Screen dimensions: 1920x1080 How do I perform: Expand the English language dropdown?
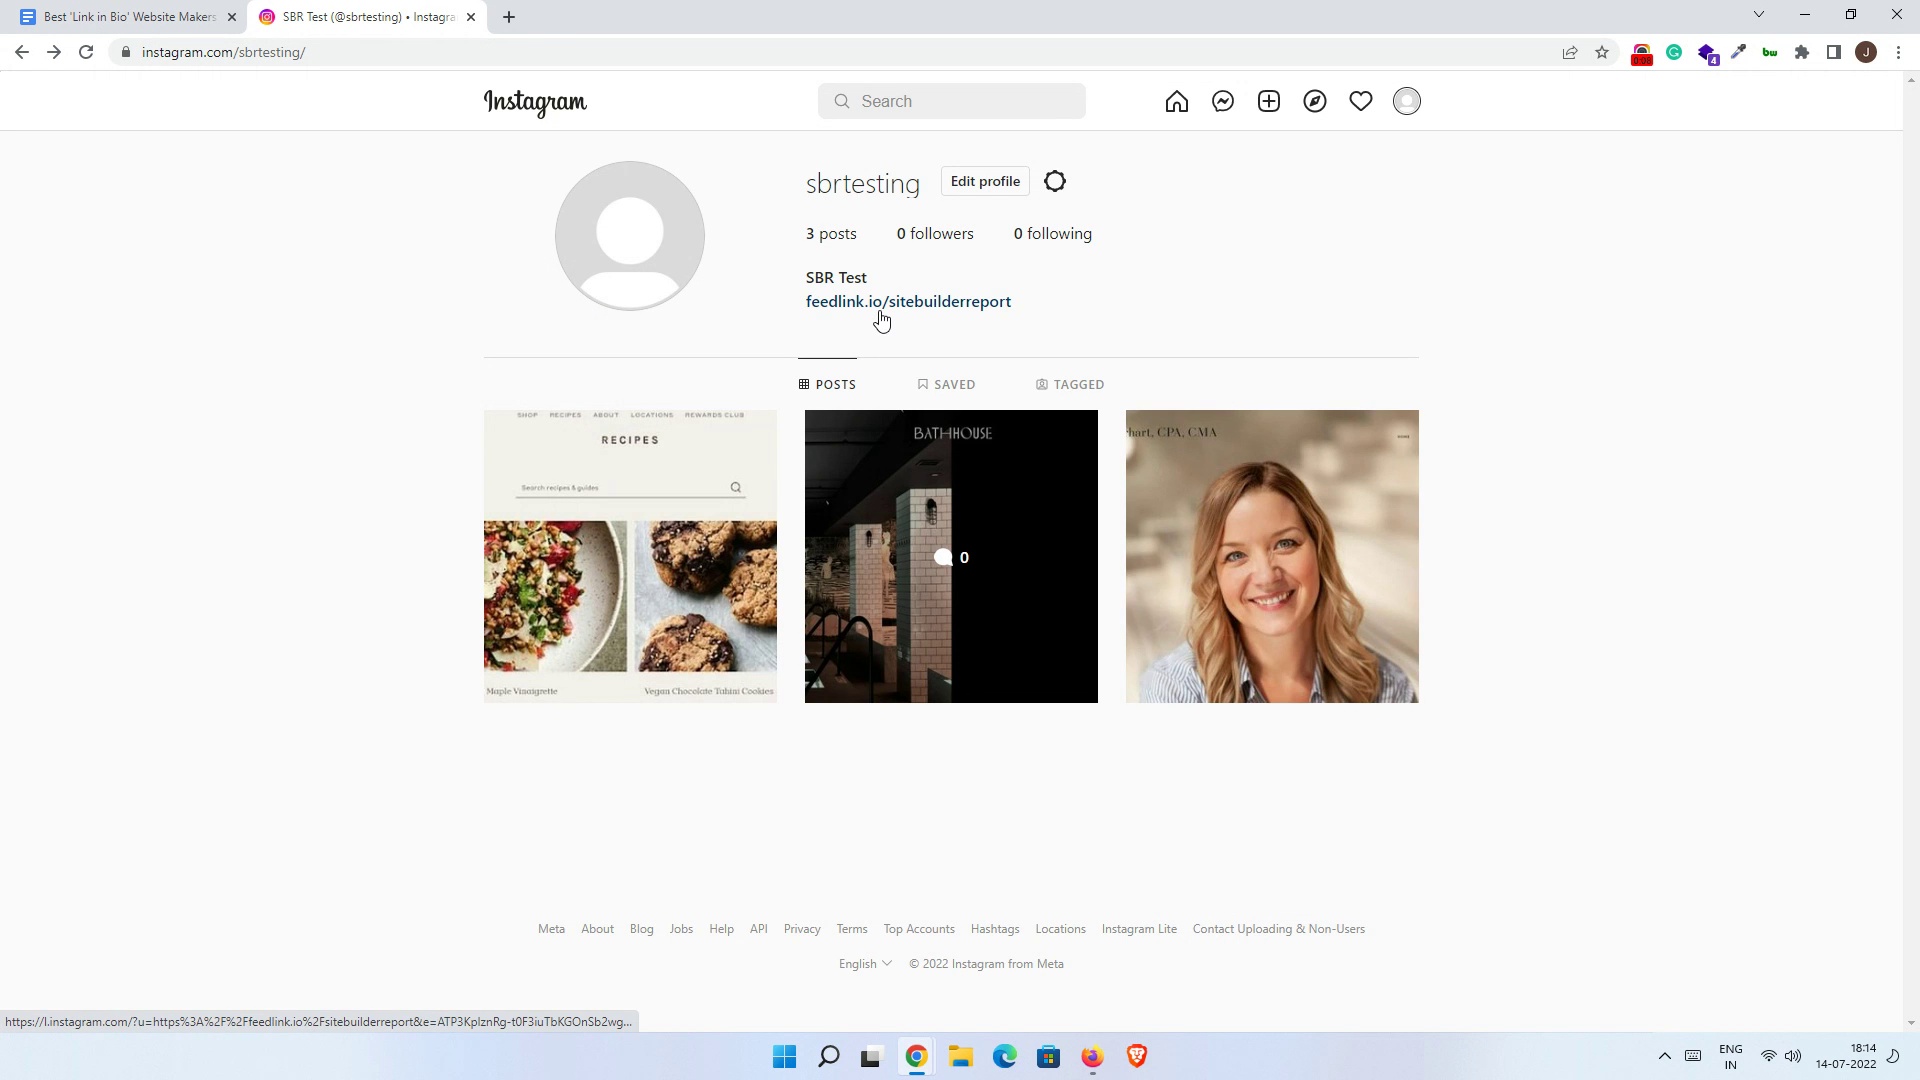(865, 964)
